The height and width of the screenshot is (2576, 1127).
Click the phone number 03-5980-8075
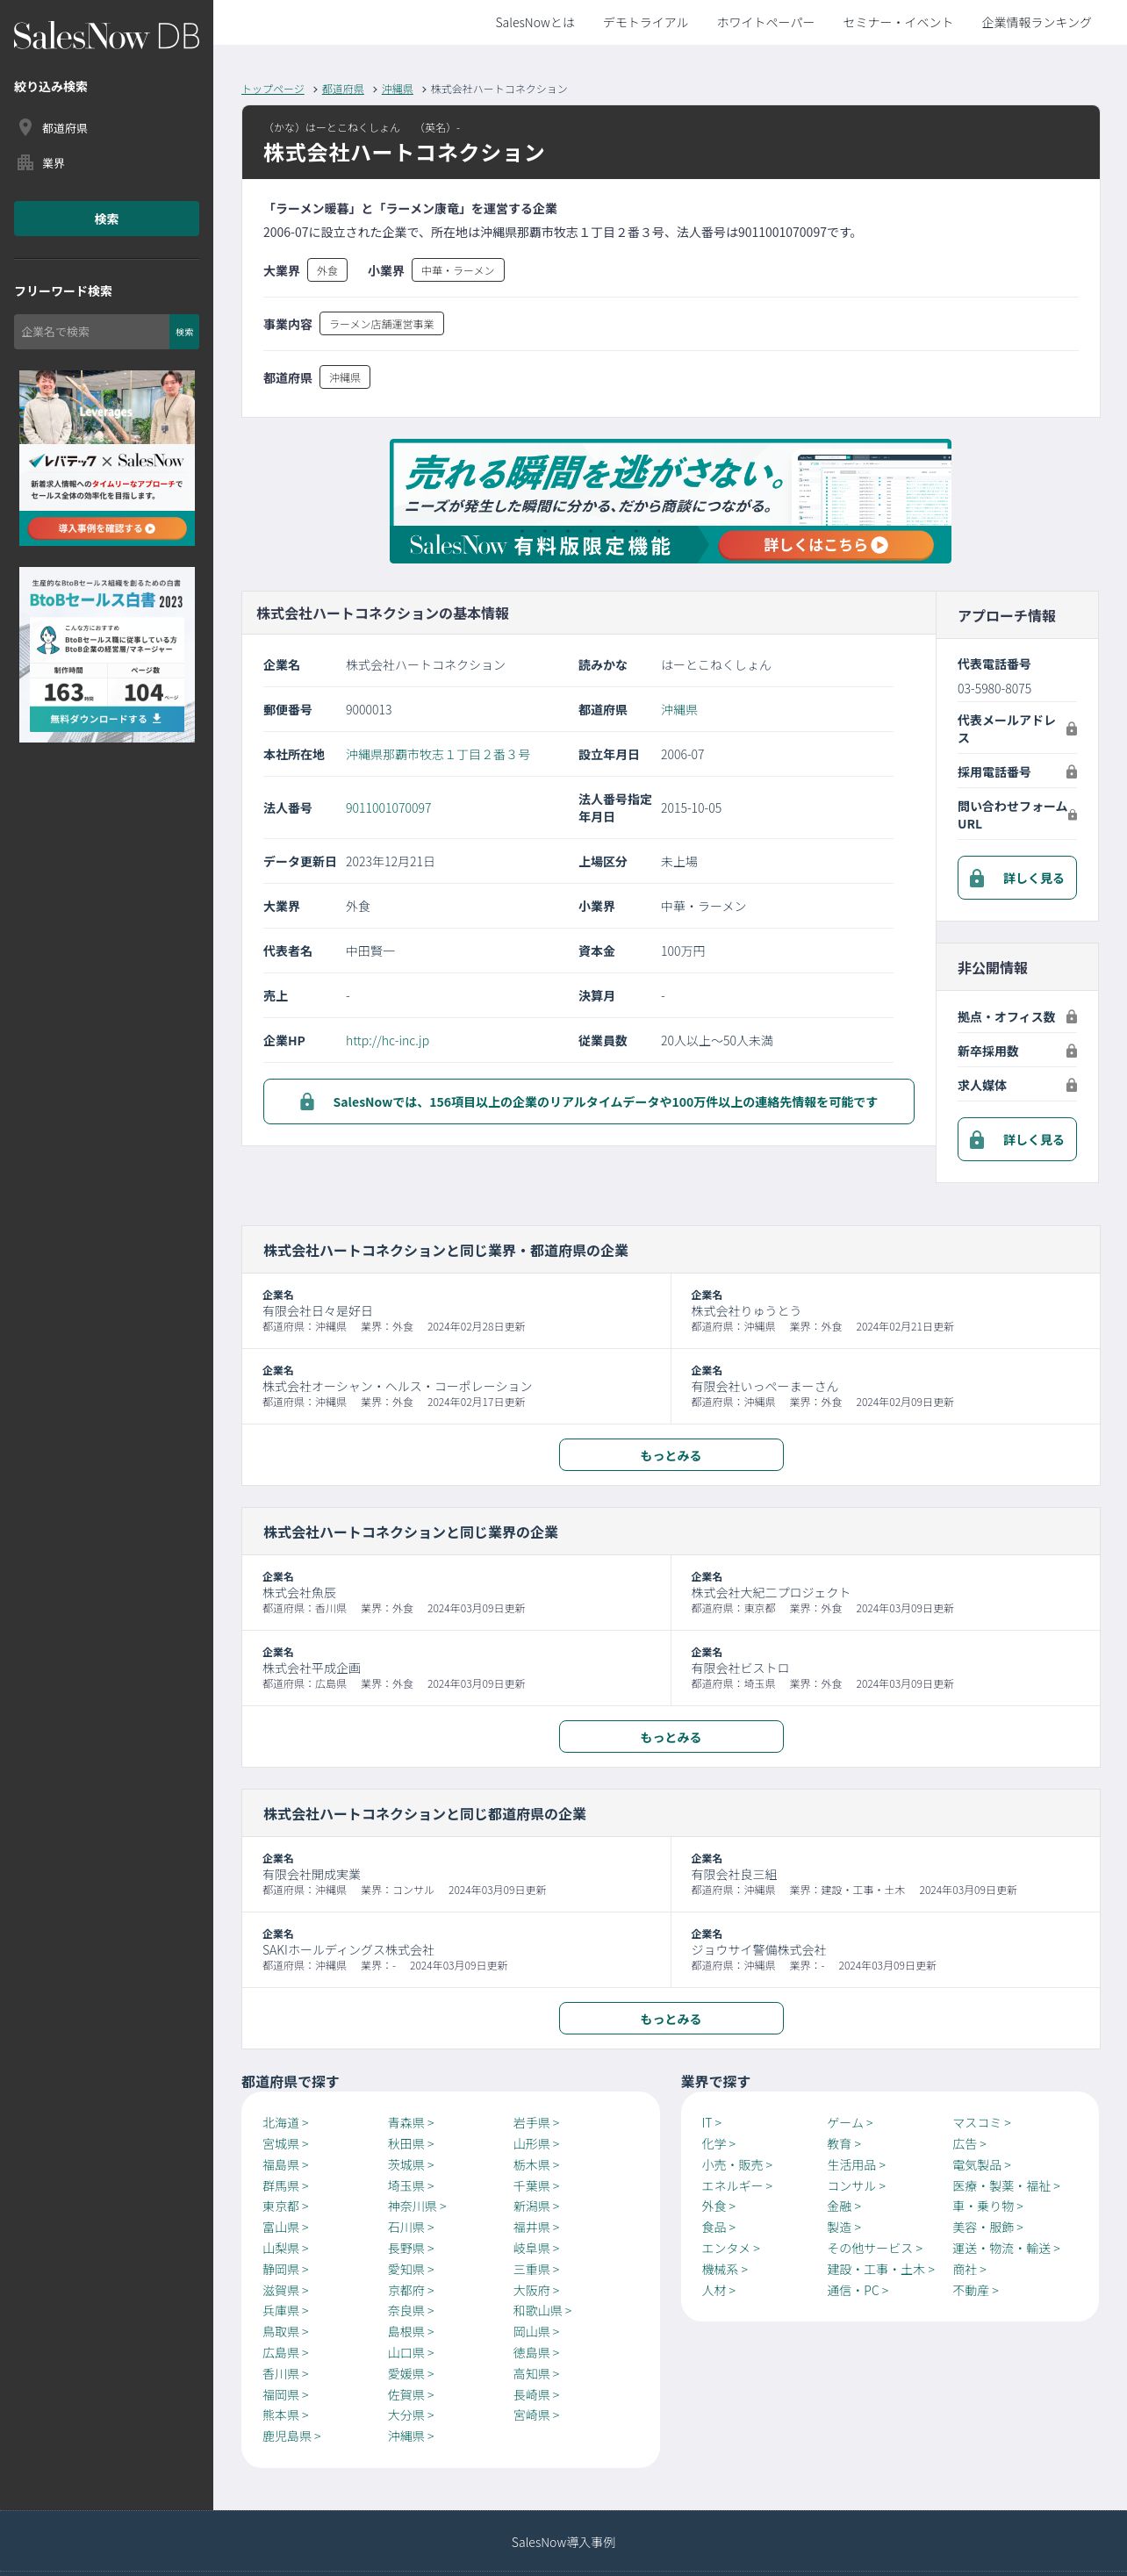tap(994, 689)
